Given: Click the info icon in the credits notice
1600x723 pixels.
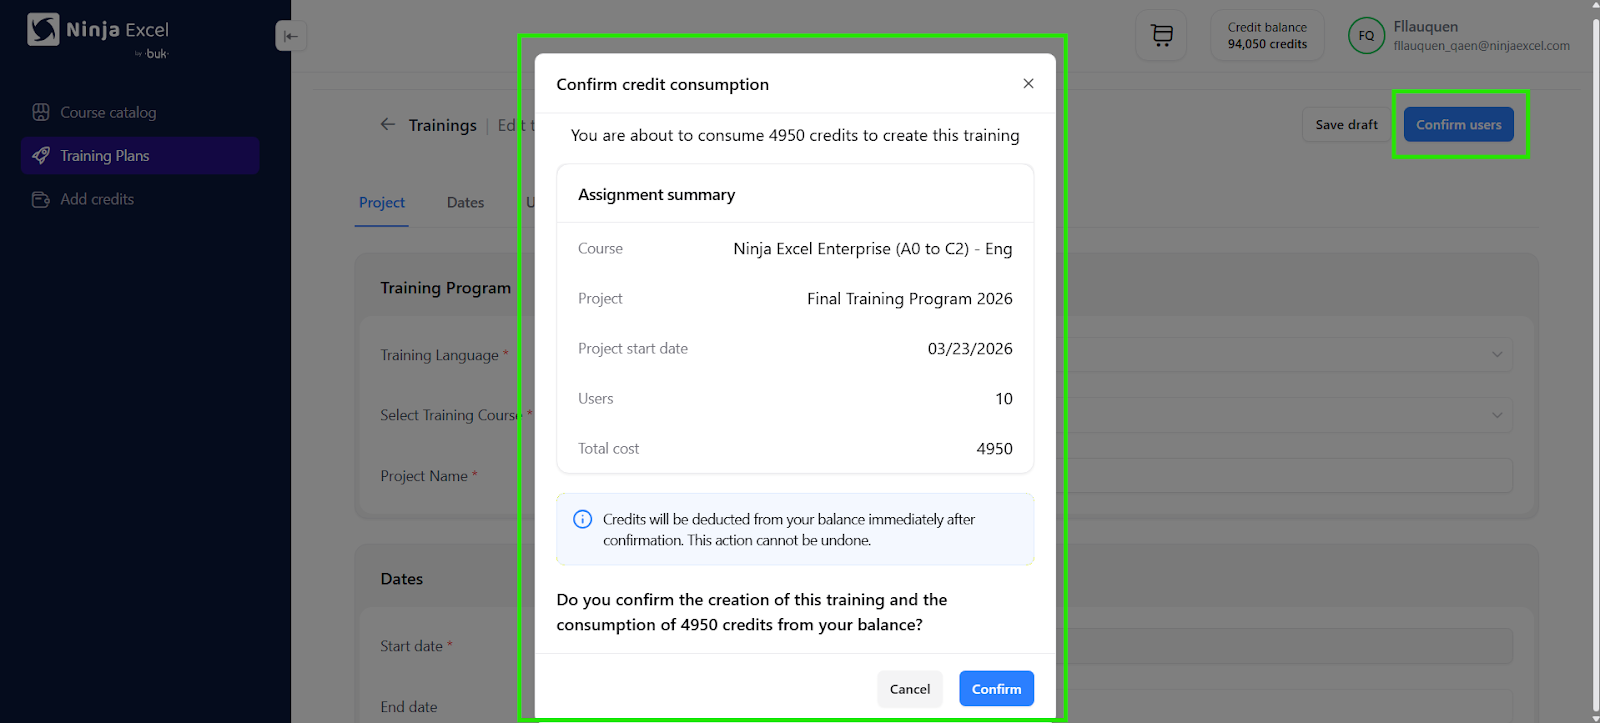Looking at the screenshot, I should (582, 519).
